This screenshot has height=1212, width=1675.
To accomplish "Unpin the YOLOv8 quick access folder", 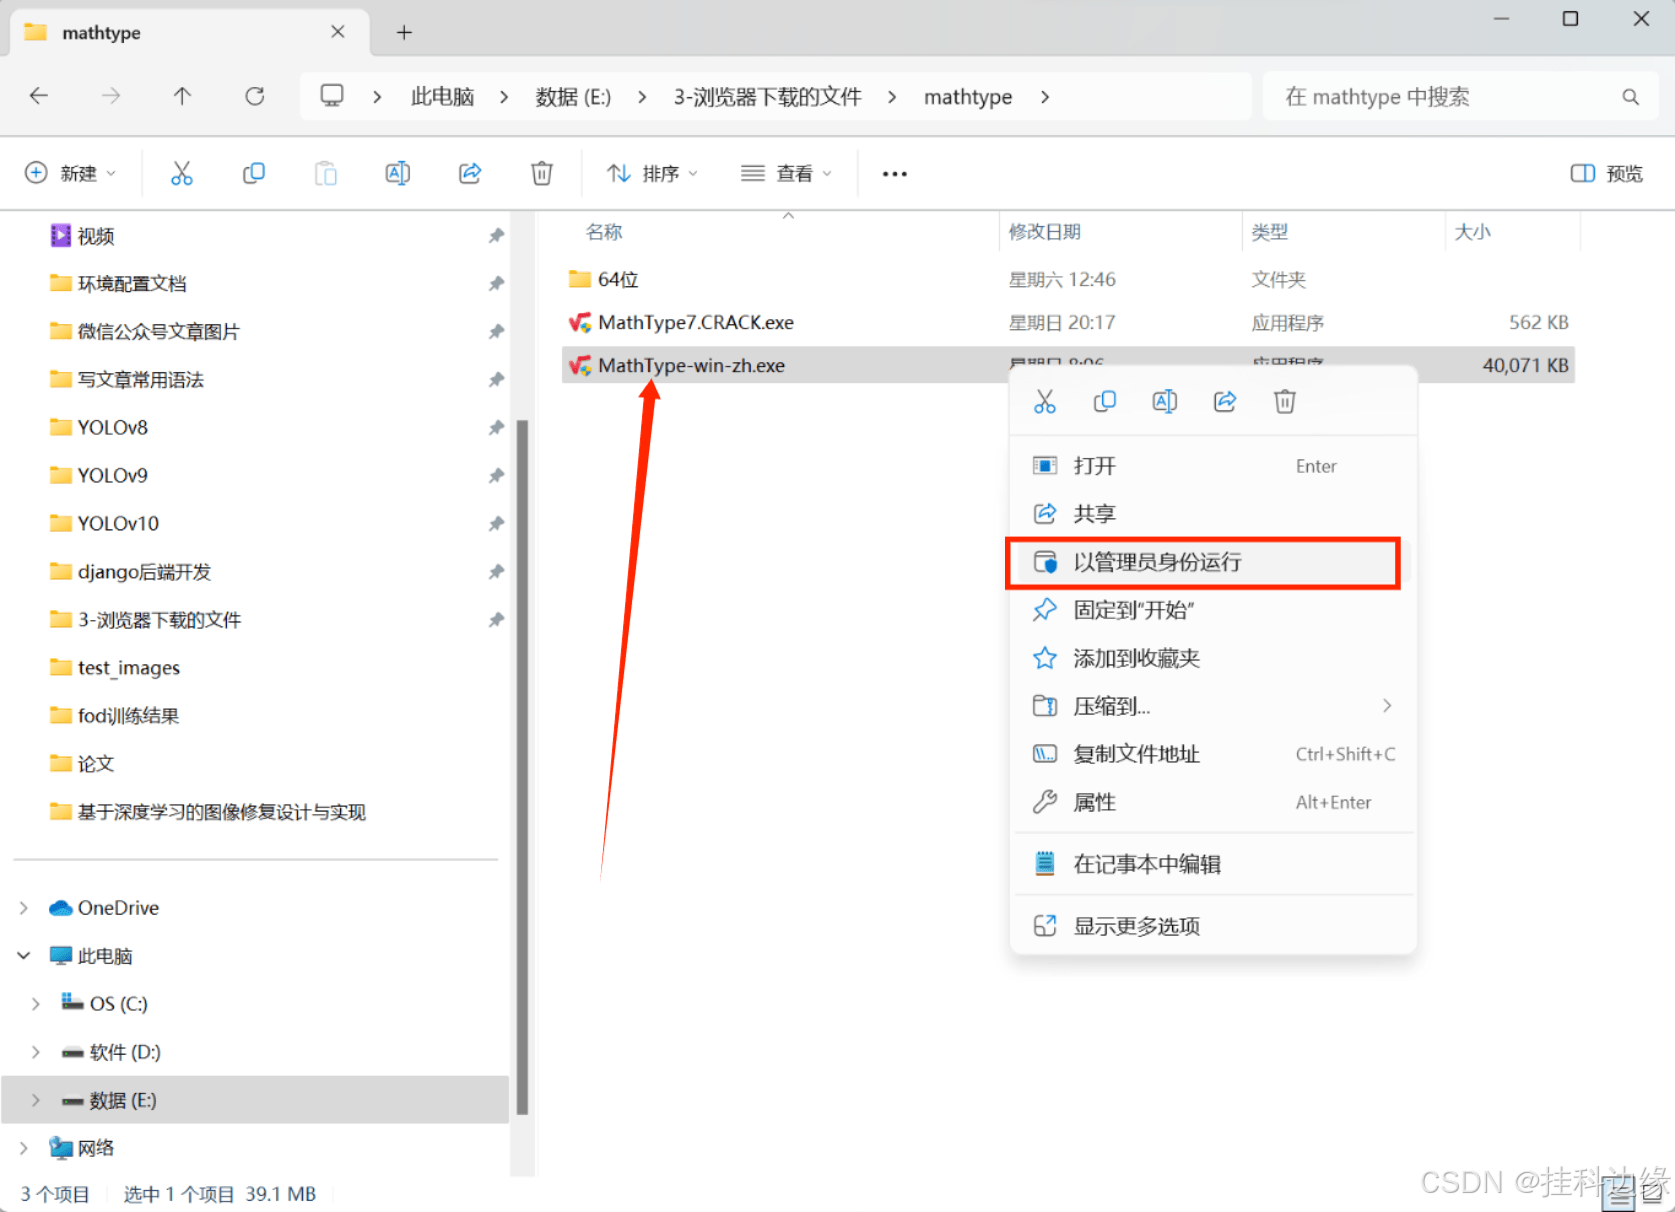I will pyautogui.click(x=496, y=428).
